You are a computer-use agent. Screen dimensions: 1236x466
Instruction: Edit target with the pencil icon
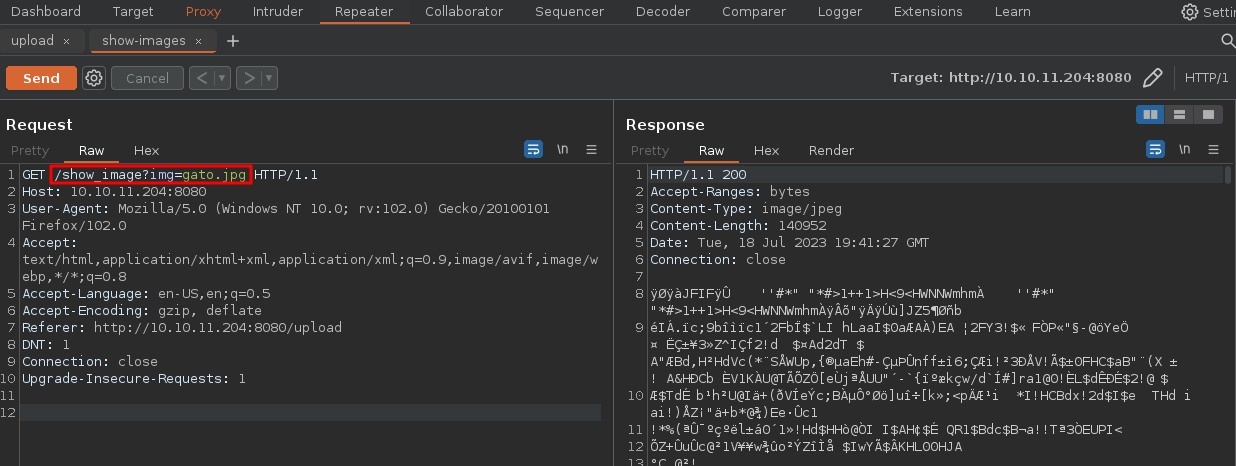pyautogui.click(x=1153, y=78)
